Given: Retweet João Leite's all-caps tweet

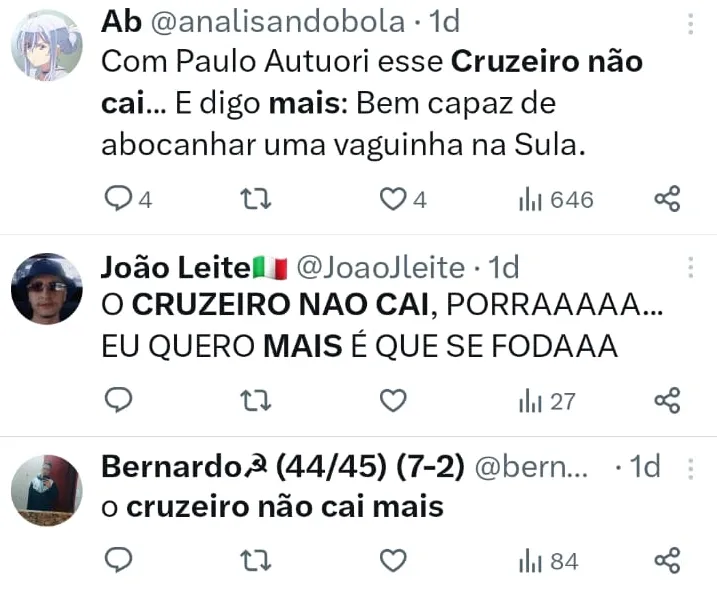Looking at the screenshot, I should [256, 401].
